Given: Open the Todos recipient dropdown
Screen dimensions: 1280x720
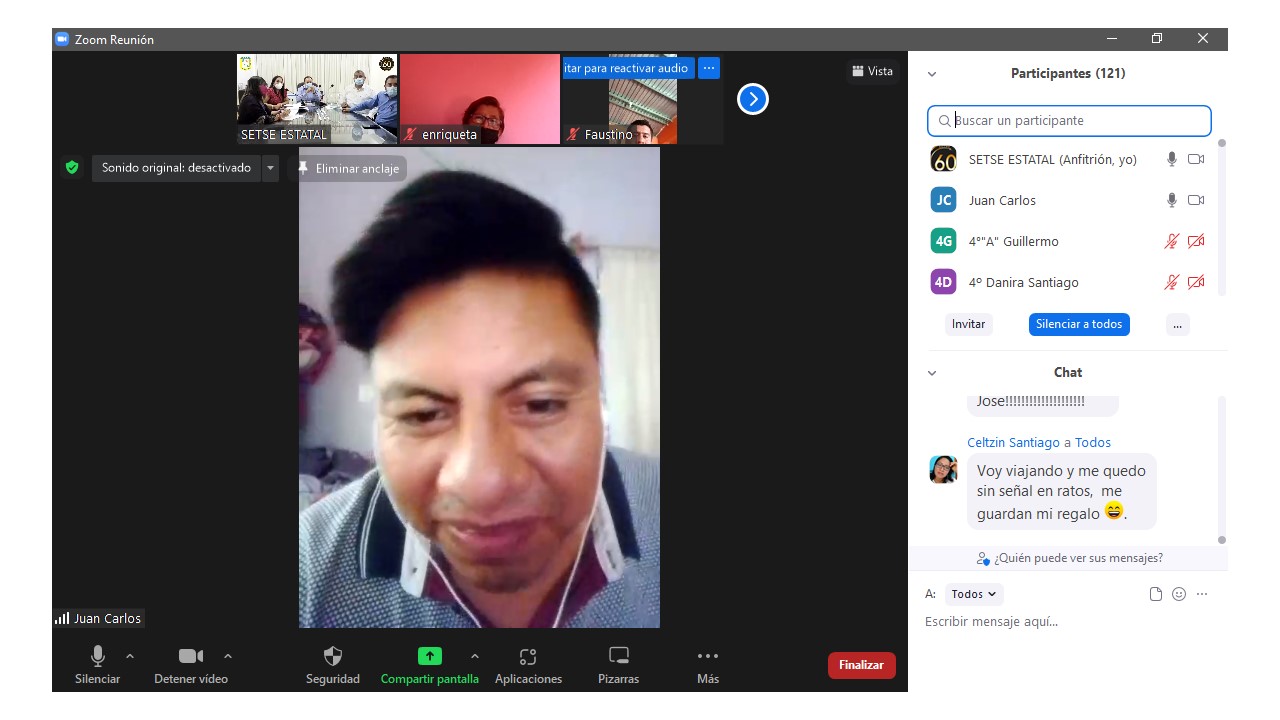Looking at the screenshot, I should [x=974, y=594].
